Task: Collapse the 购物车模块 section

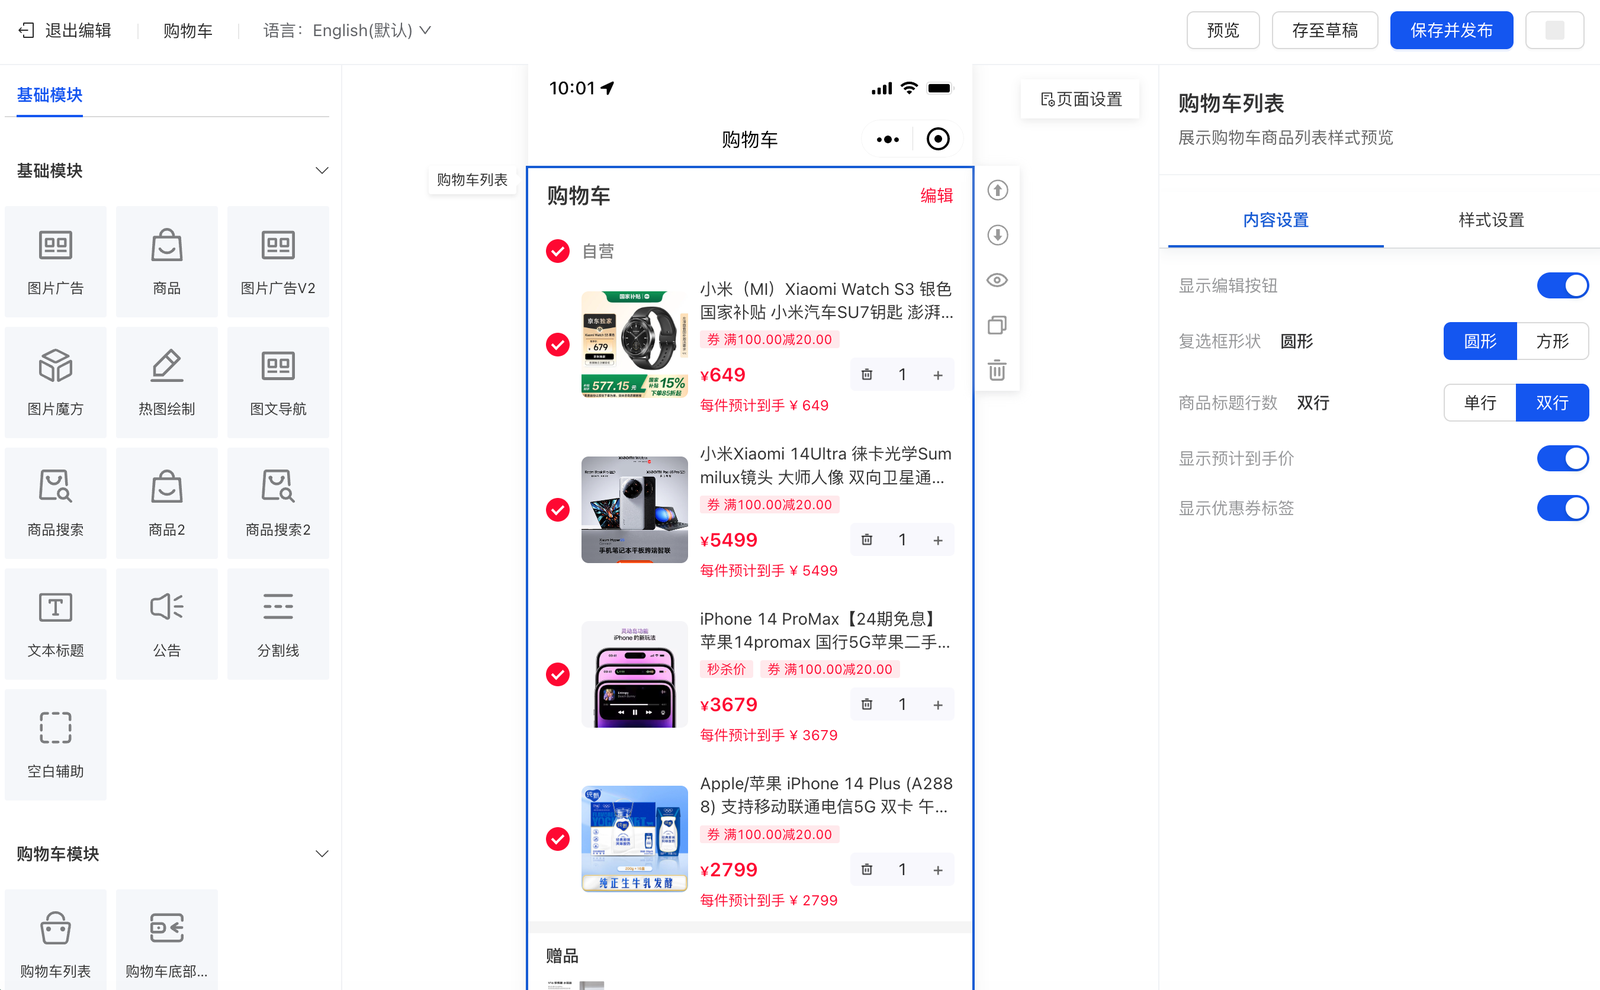Action: click(x=322, y=854)
